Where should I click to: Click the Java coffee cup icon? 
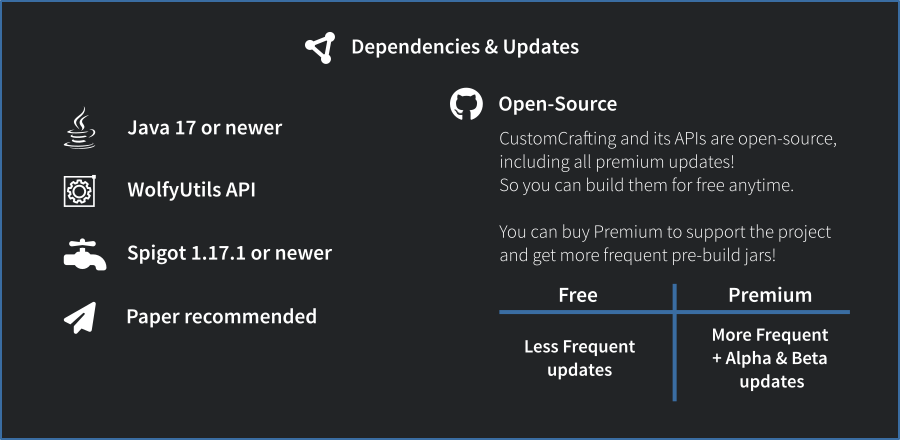79,128
